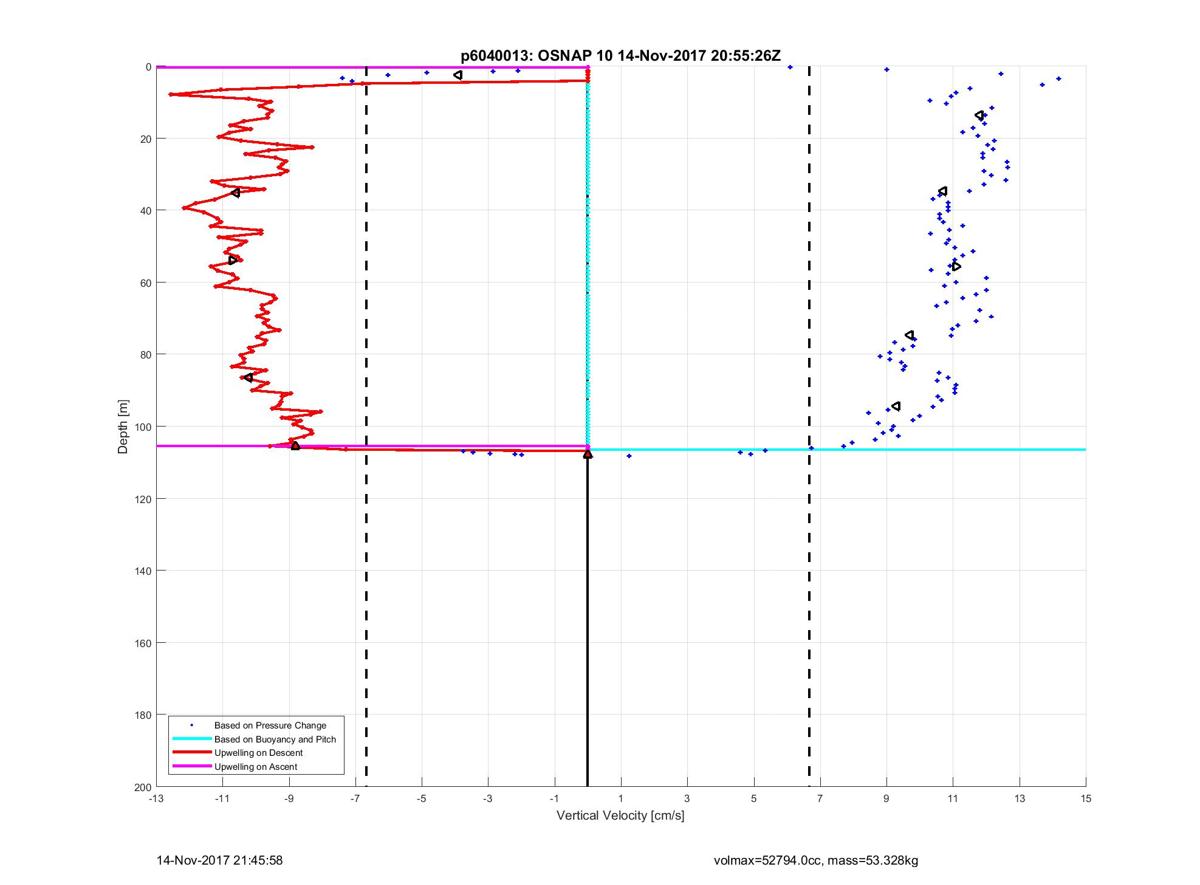The image size is (1200, 885).
Task: Click the cyan line swatch in legend
Action: pyautogui.click(x=192, y=738)
